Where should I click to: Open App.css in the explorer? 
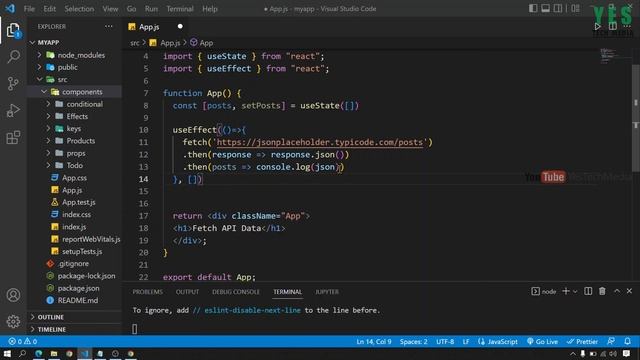pos(74,178)
